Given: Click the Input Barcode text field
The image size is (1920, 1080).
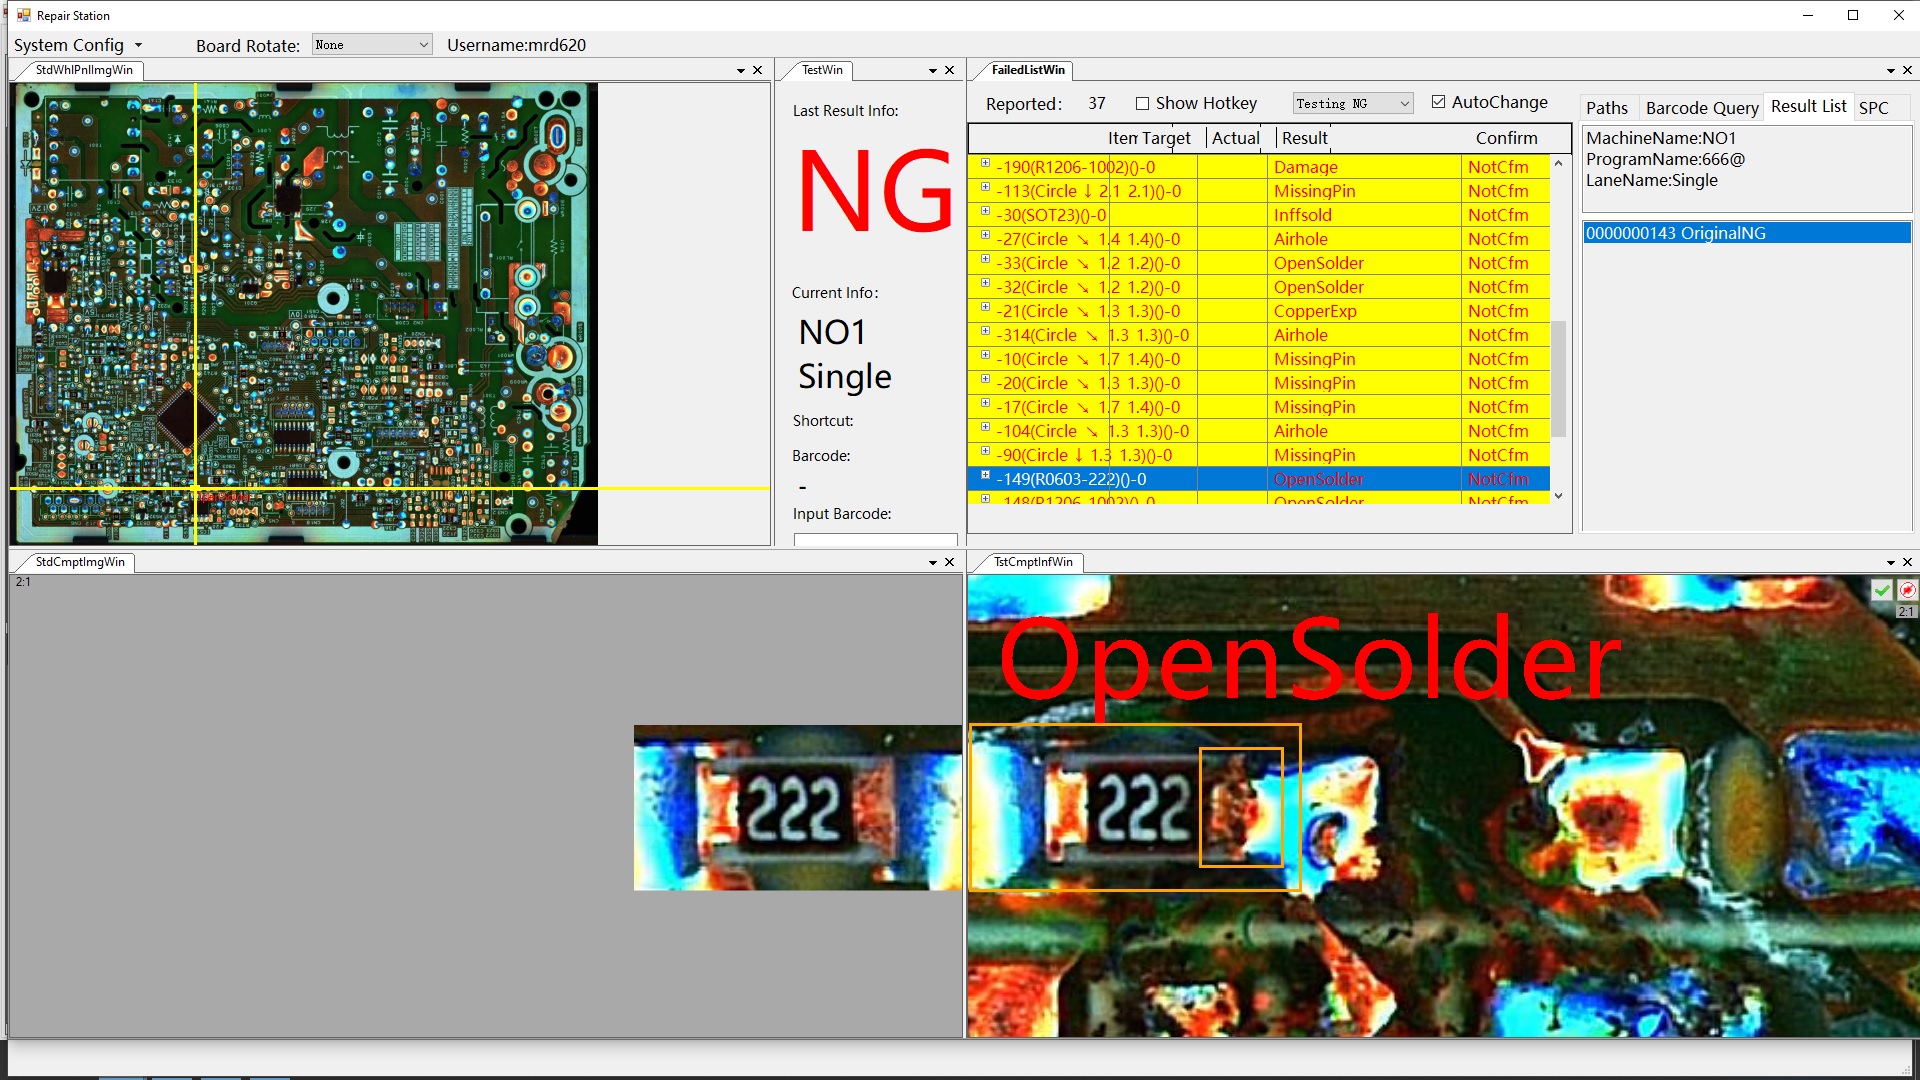Looking at the screenshot, I should coord(874,539).
